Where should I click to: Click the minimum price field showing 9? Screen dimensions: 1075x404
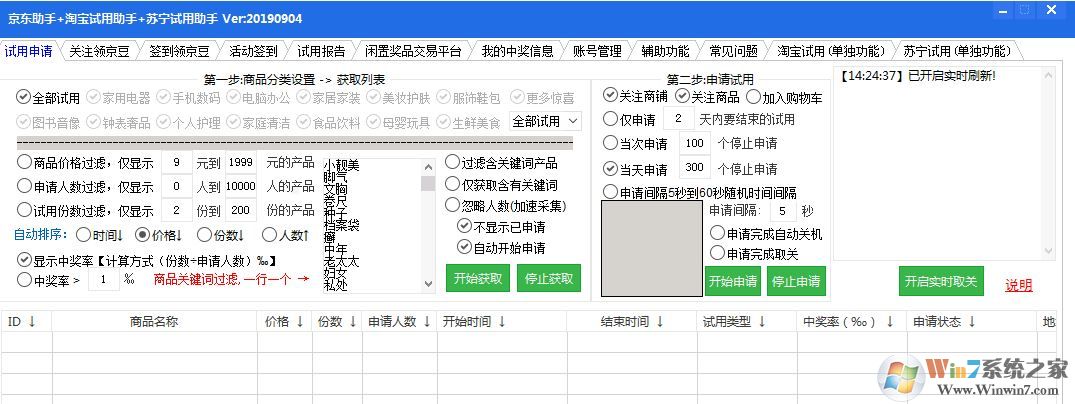tap(178, 163)
